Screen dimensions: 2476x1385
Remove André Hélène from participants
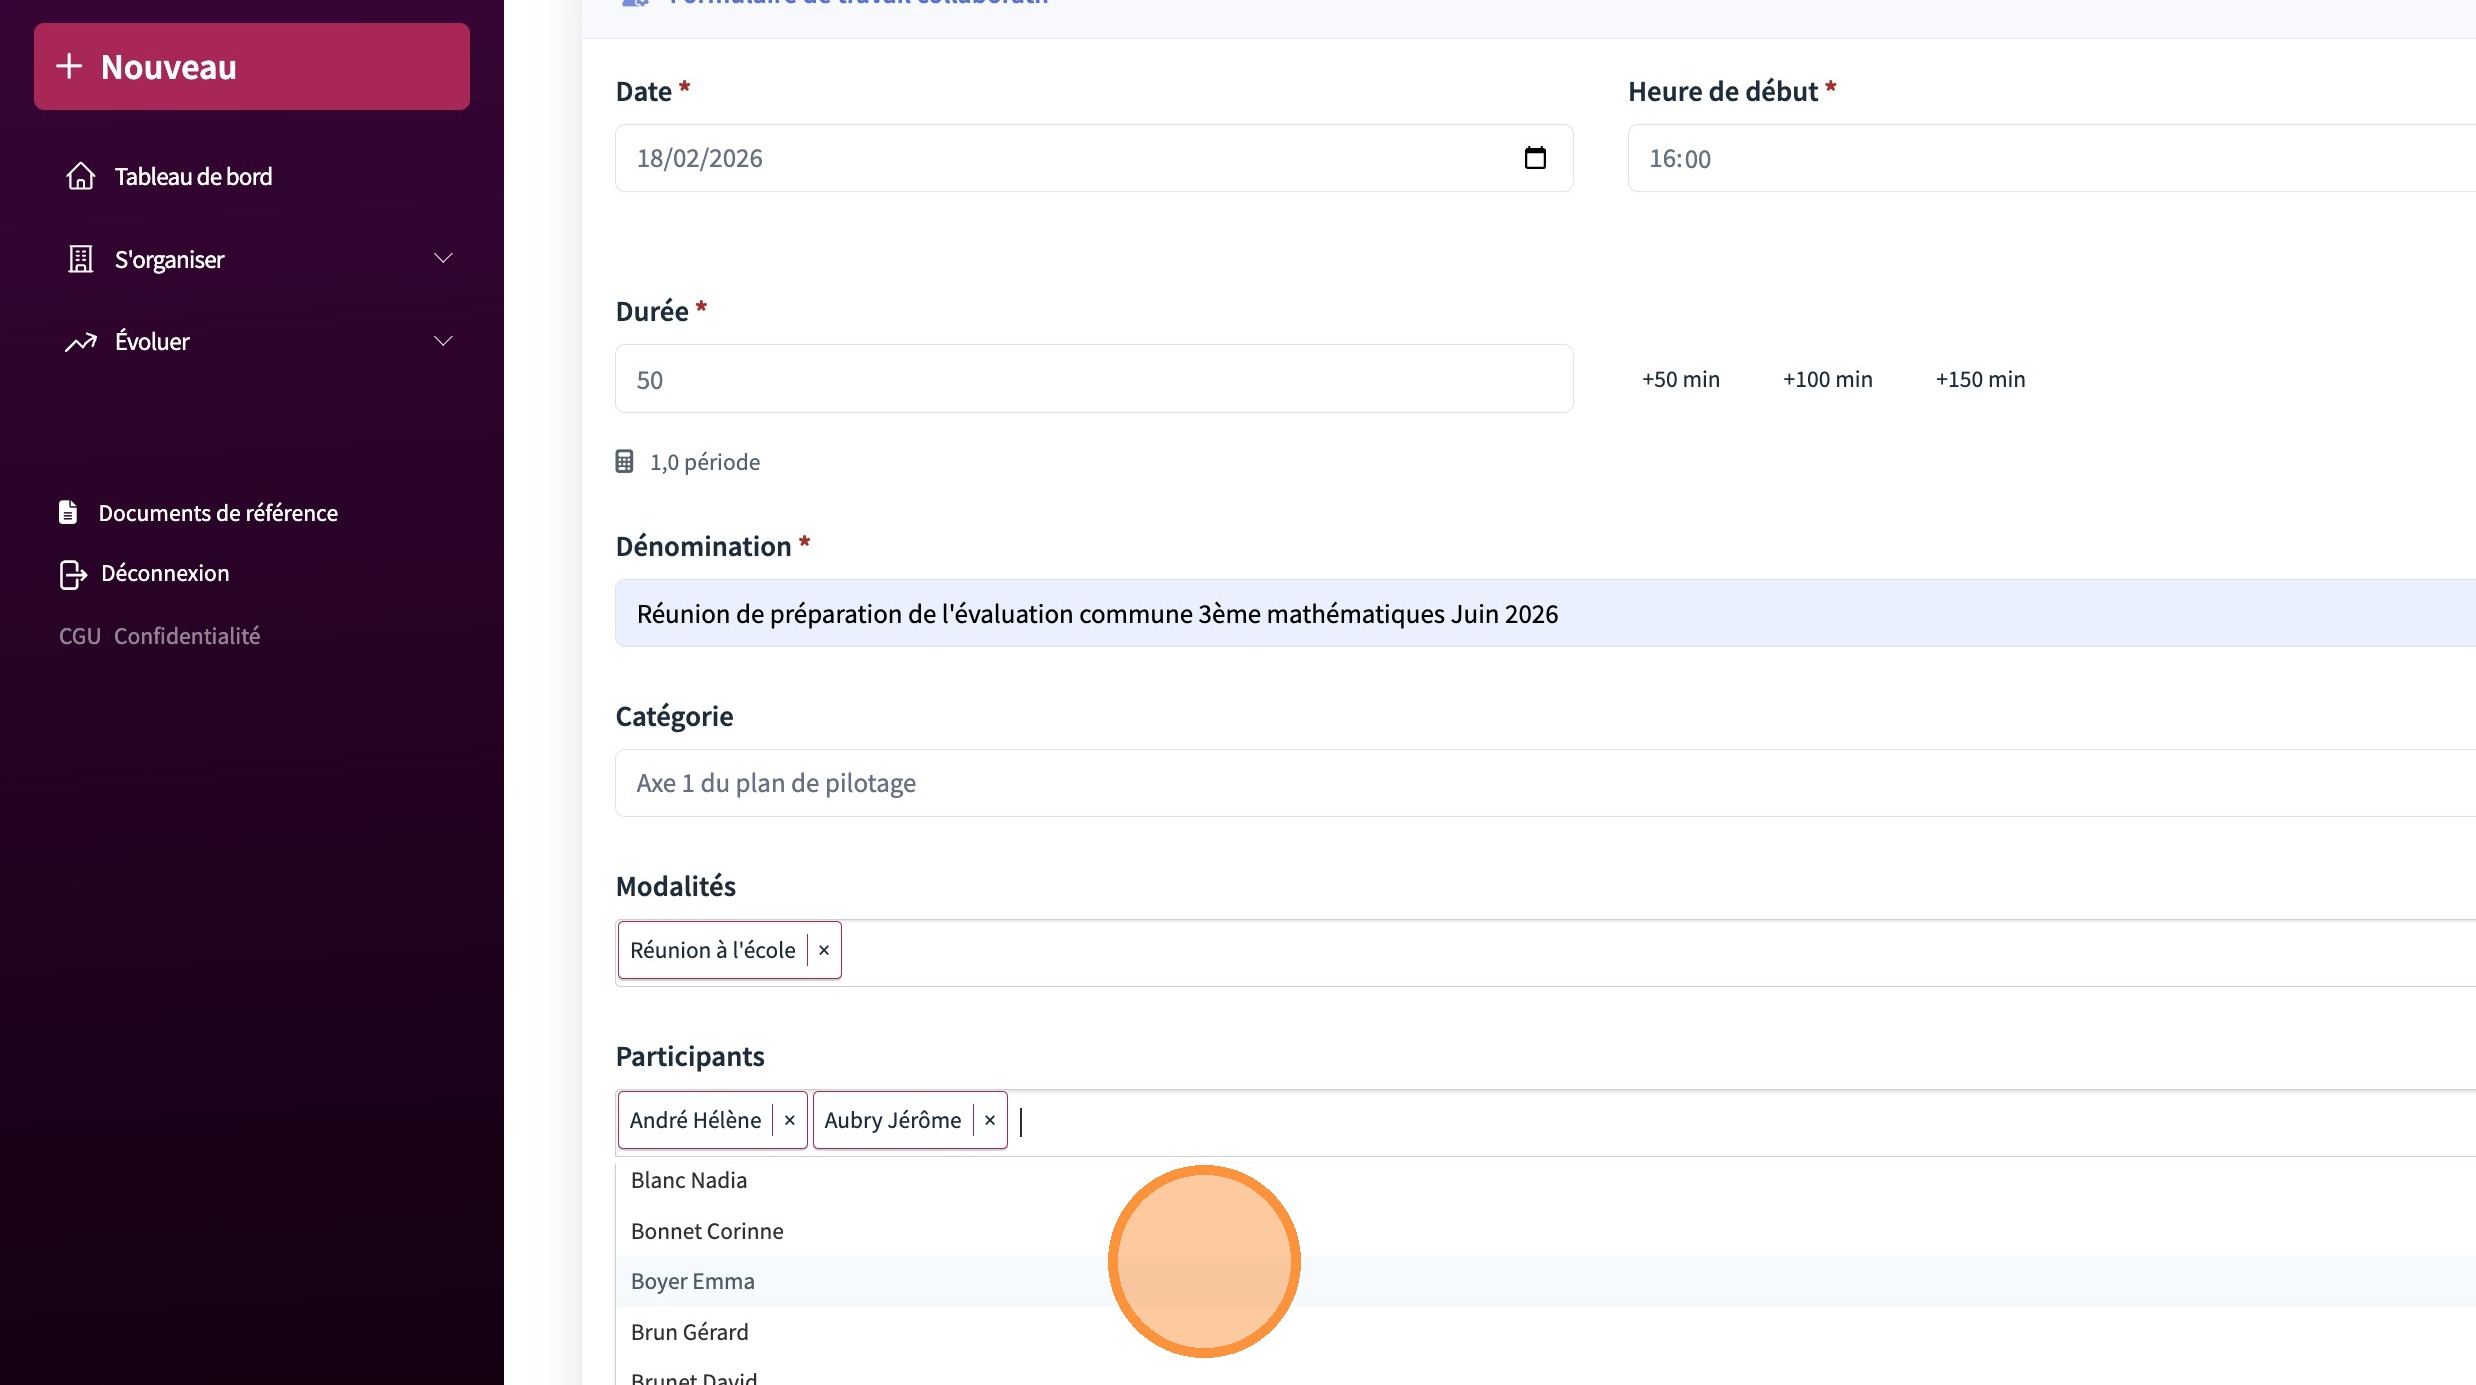[789, 1120]
